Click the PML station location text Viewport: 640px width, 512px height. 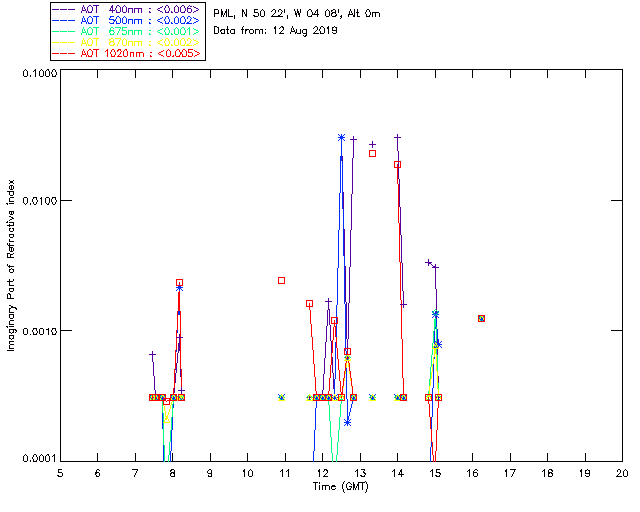click(297, 14)
